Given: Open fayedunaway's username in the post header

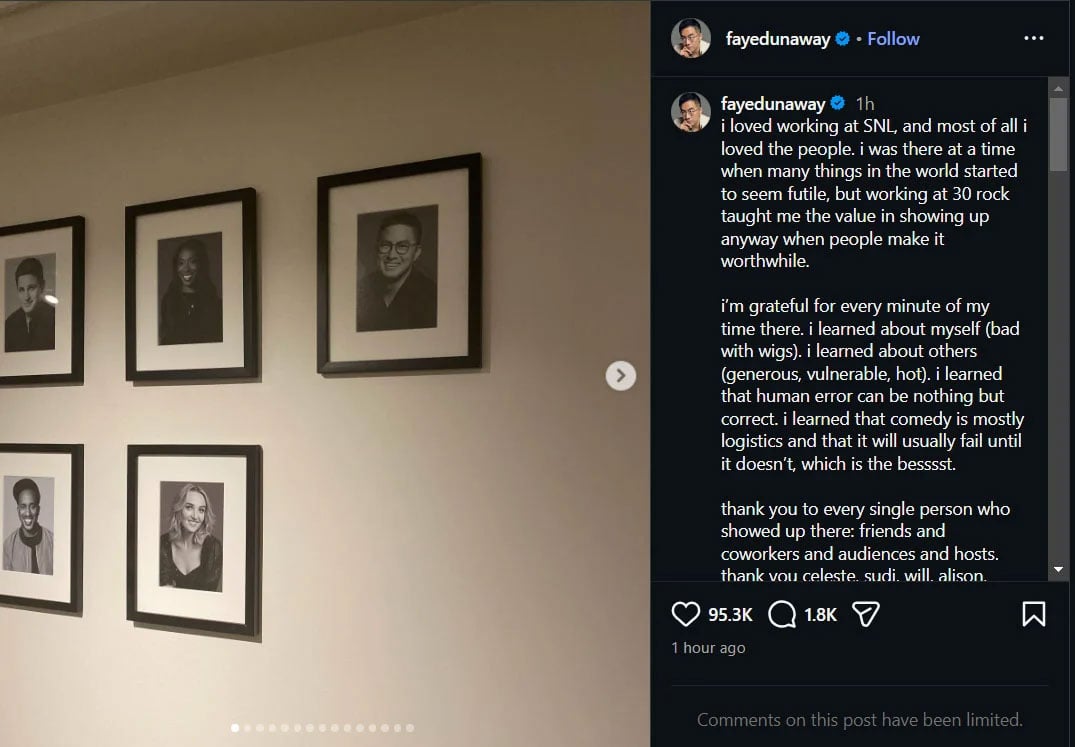Looking at the screenshot, I should [776, 38].
